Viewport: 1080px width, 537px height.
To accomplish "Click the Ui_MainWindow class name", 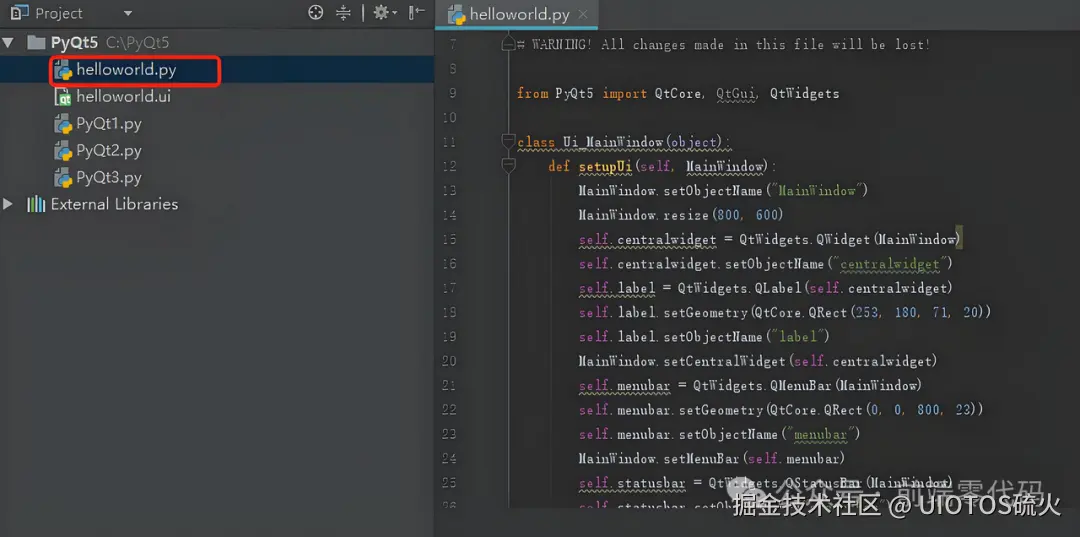I will [614, 142].
